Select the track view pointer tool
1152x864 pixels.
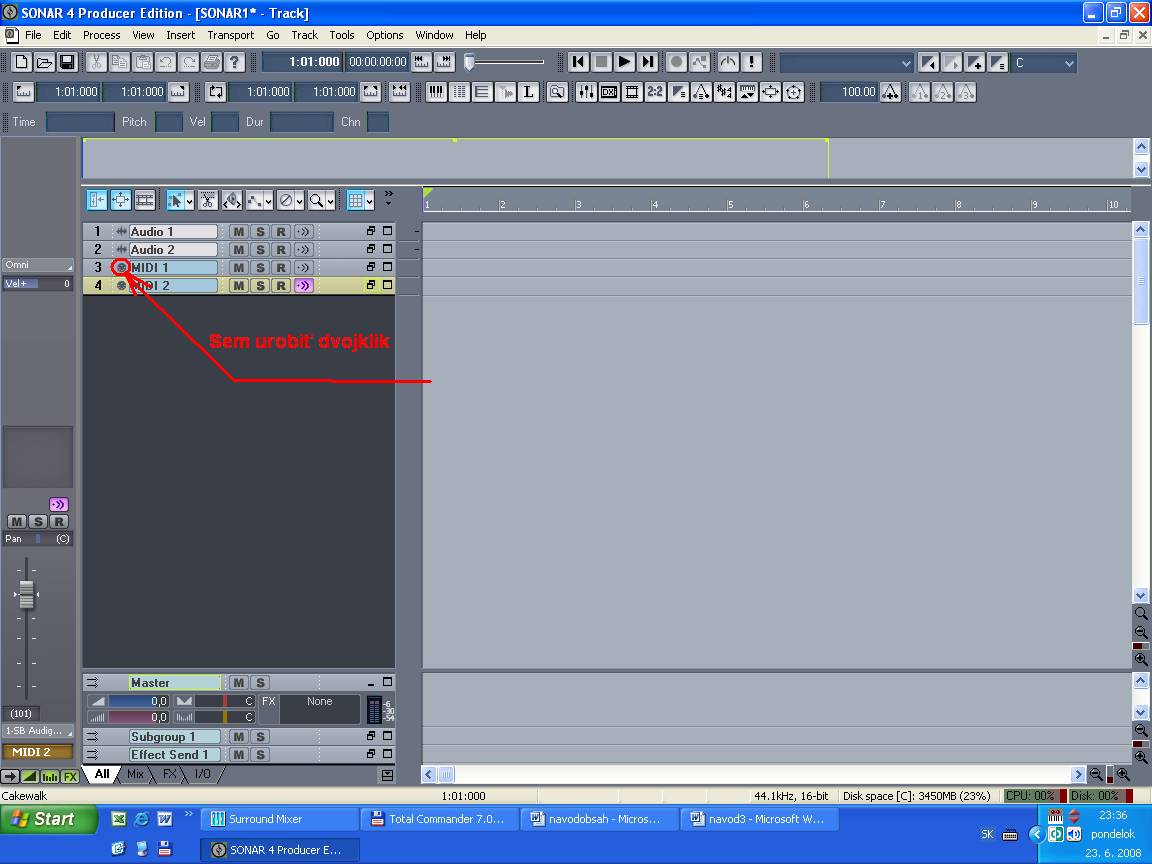coord(175,200)
